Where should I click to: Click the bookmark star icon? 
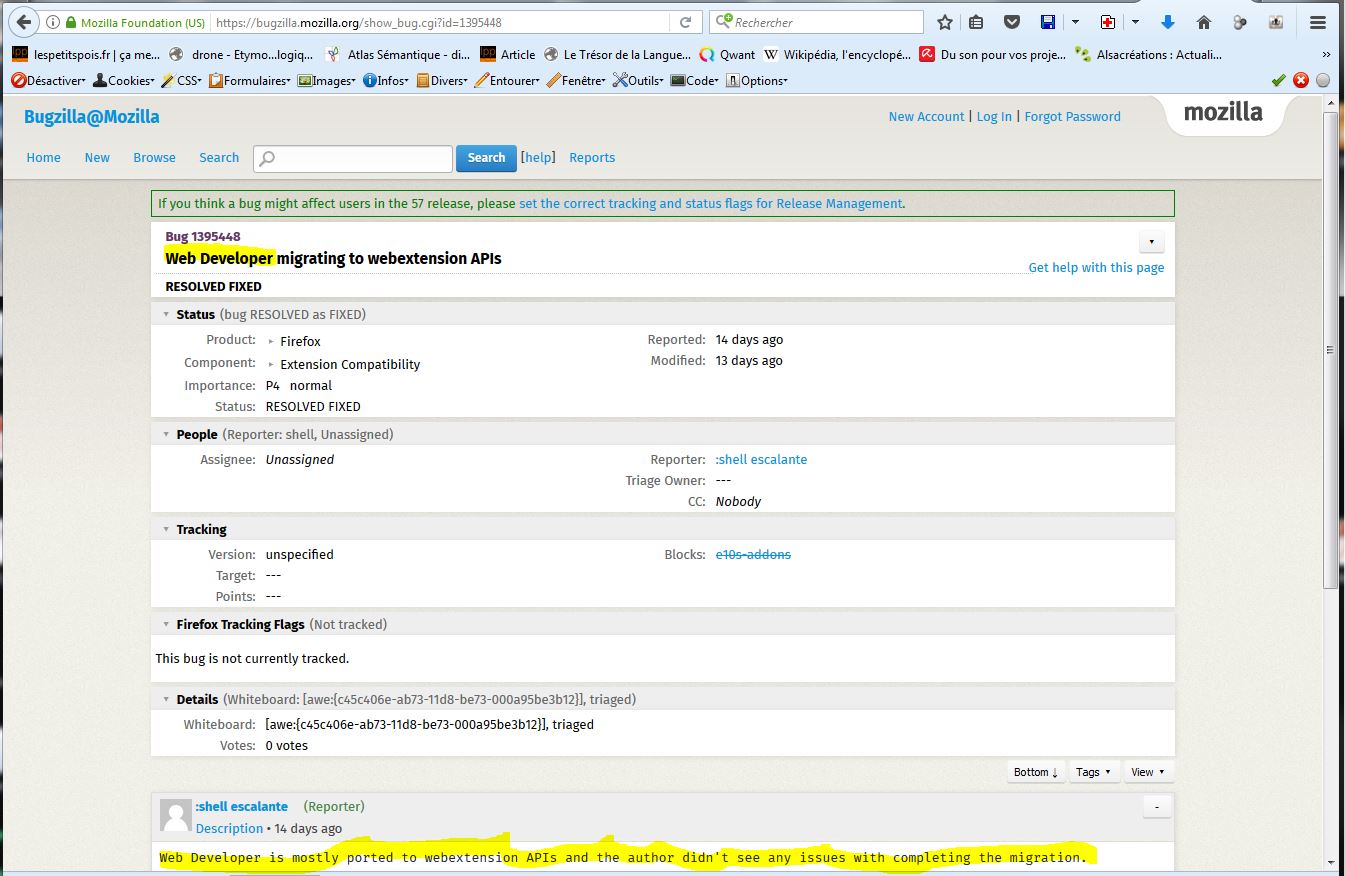pos(945,22)
